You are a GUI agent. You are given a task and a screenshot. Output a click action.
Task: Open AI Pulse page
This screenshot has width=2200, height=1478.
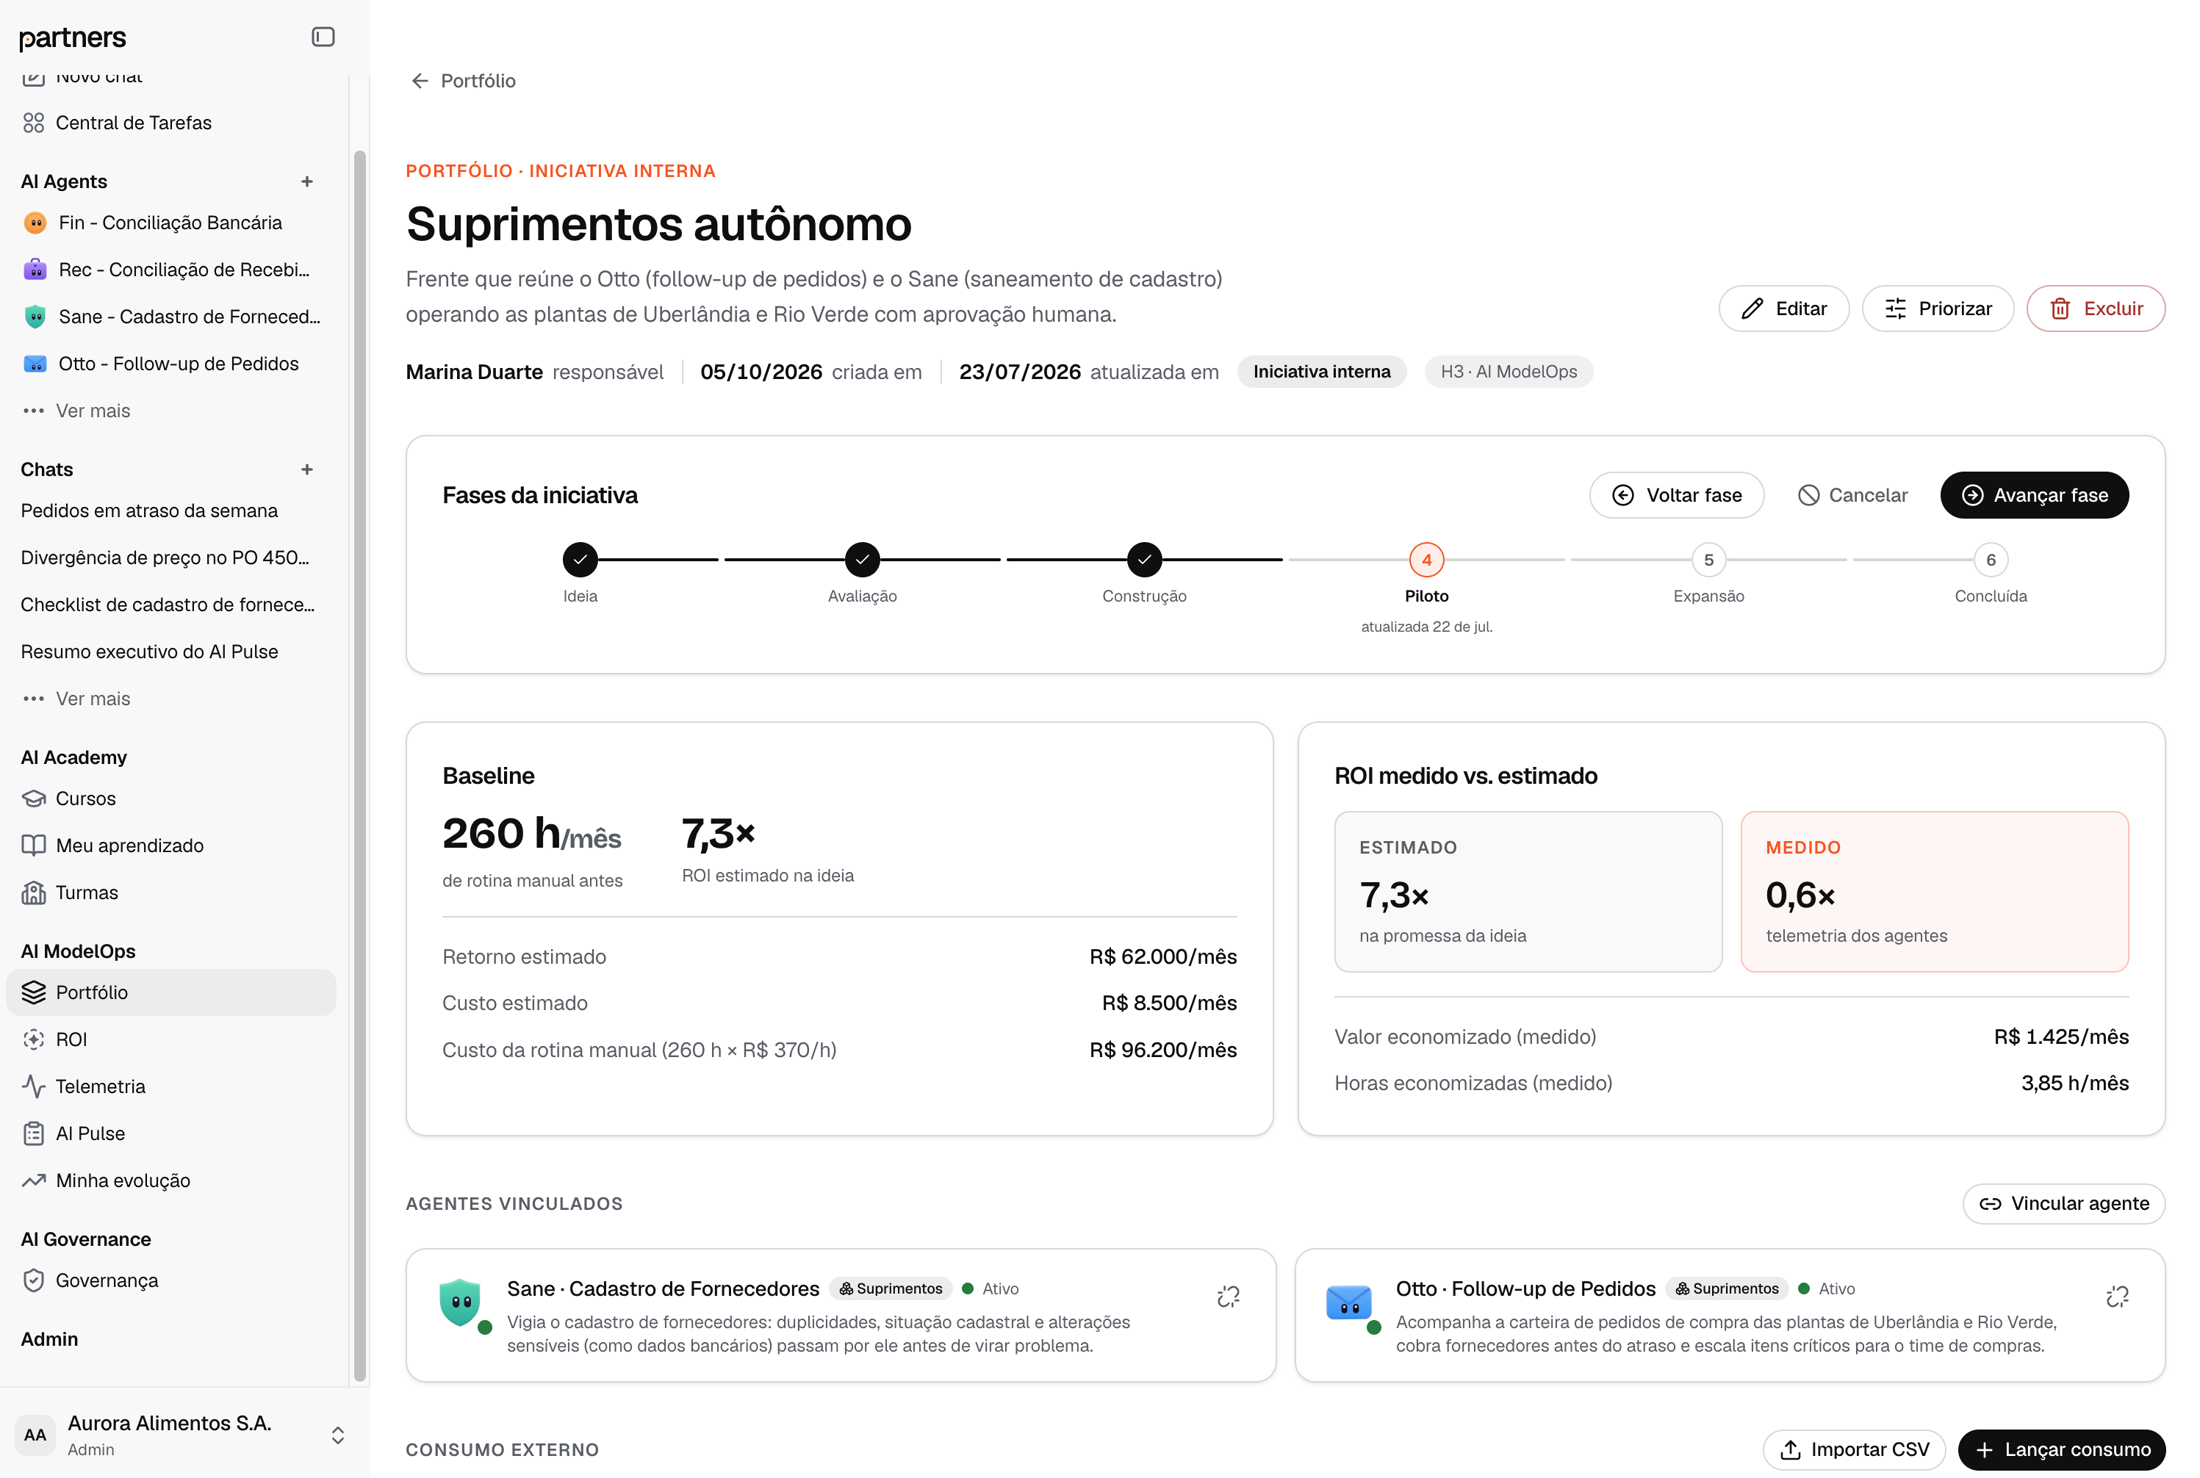pyautogui.click(x=170, y=1134)
